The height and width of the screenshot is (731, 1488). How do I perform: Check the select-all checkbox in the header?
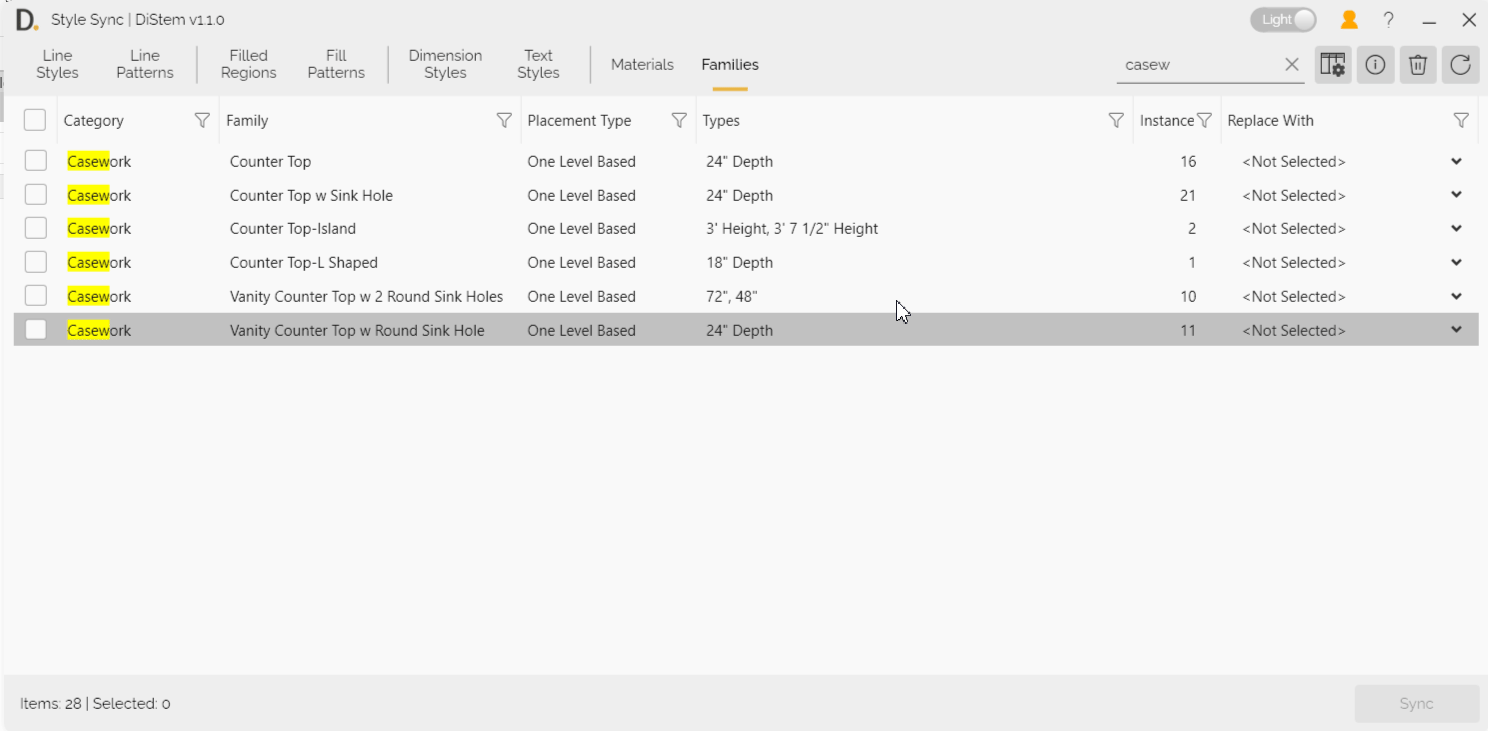[35, 119]
